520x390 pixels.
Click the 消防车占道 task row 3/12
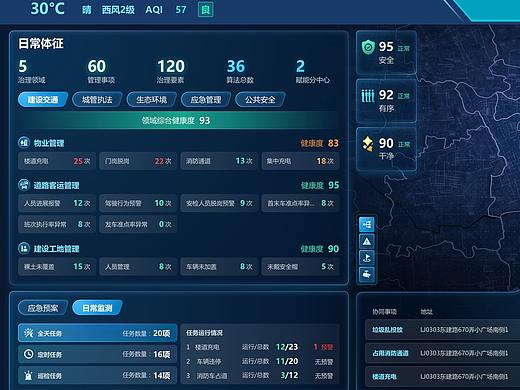coord(260,375)
